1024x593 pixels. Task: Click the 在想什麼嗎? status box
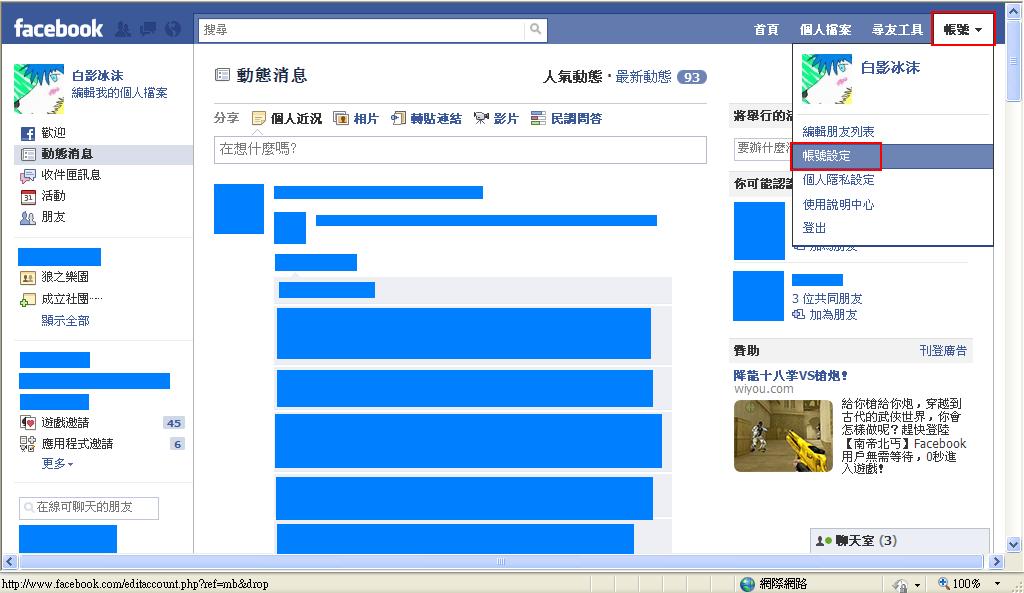pos(460,150)
